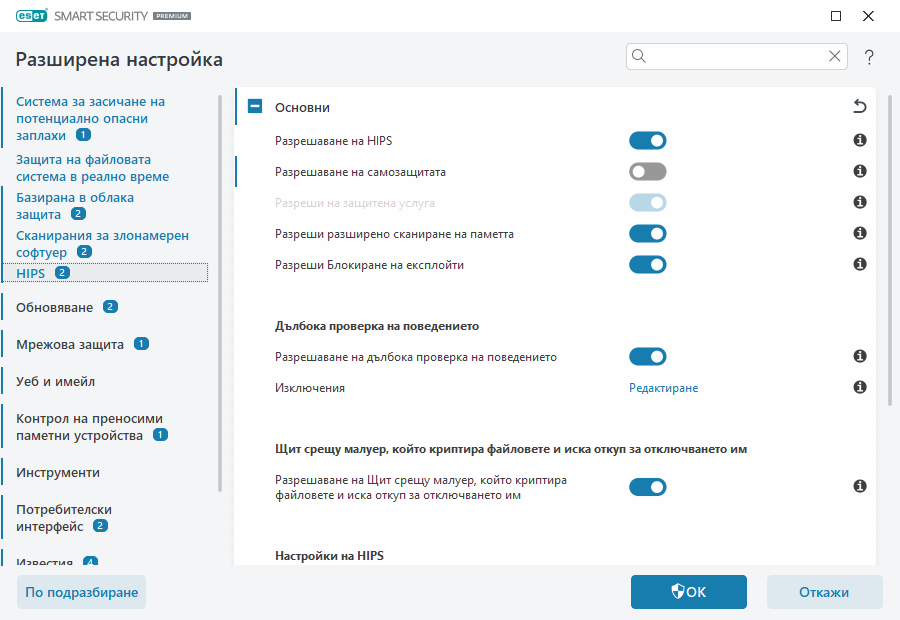
Task: Click the revert arrow icon for Основни section
Action: tap(859, 106)
